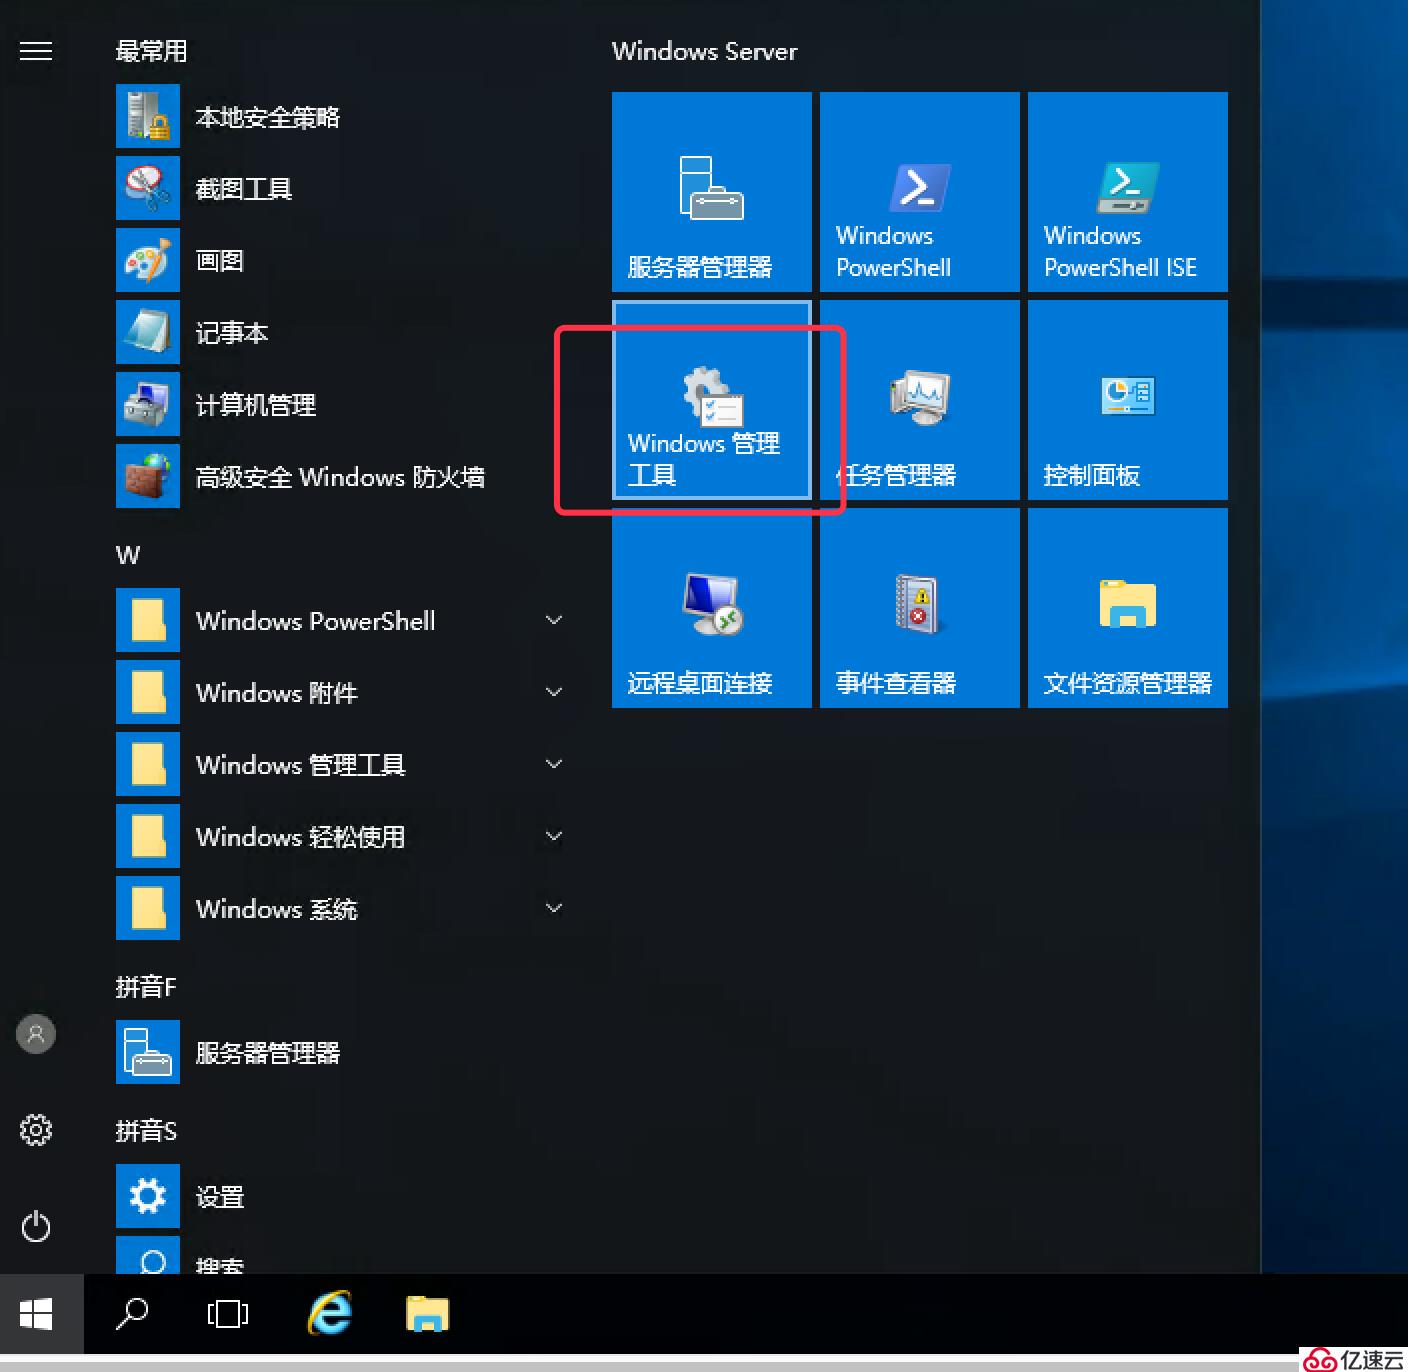Open the Windows PowerShell tile
The height and width of the screenshot is (1372, 1408).
click(920, 192)
